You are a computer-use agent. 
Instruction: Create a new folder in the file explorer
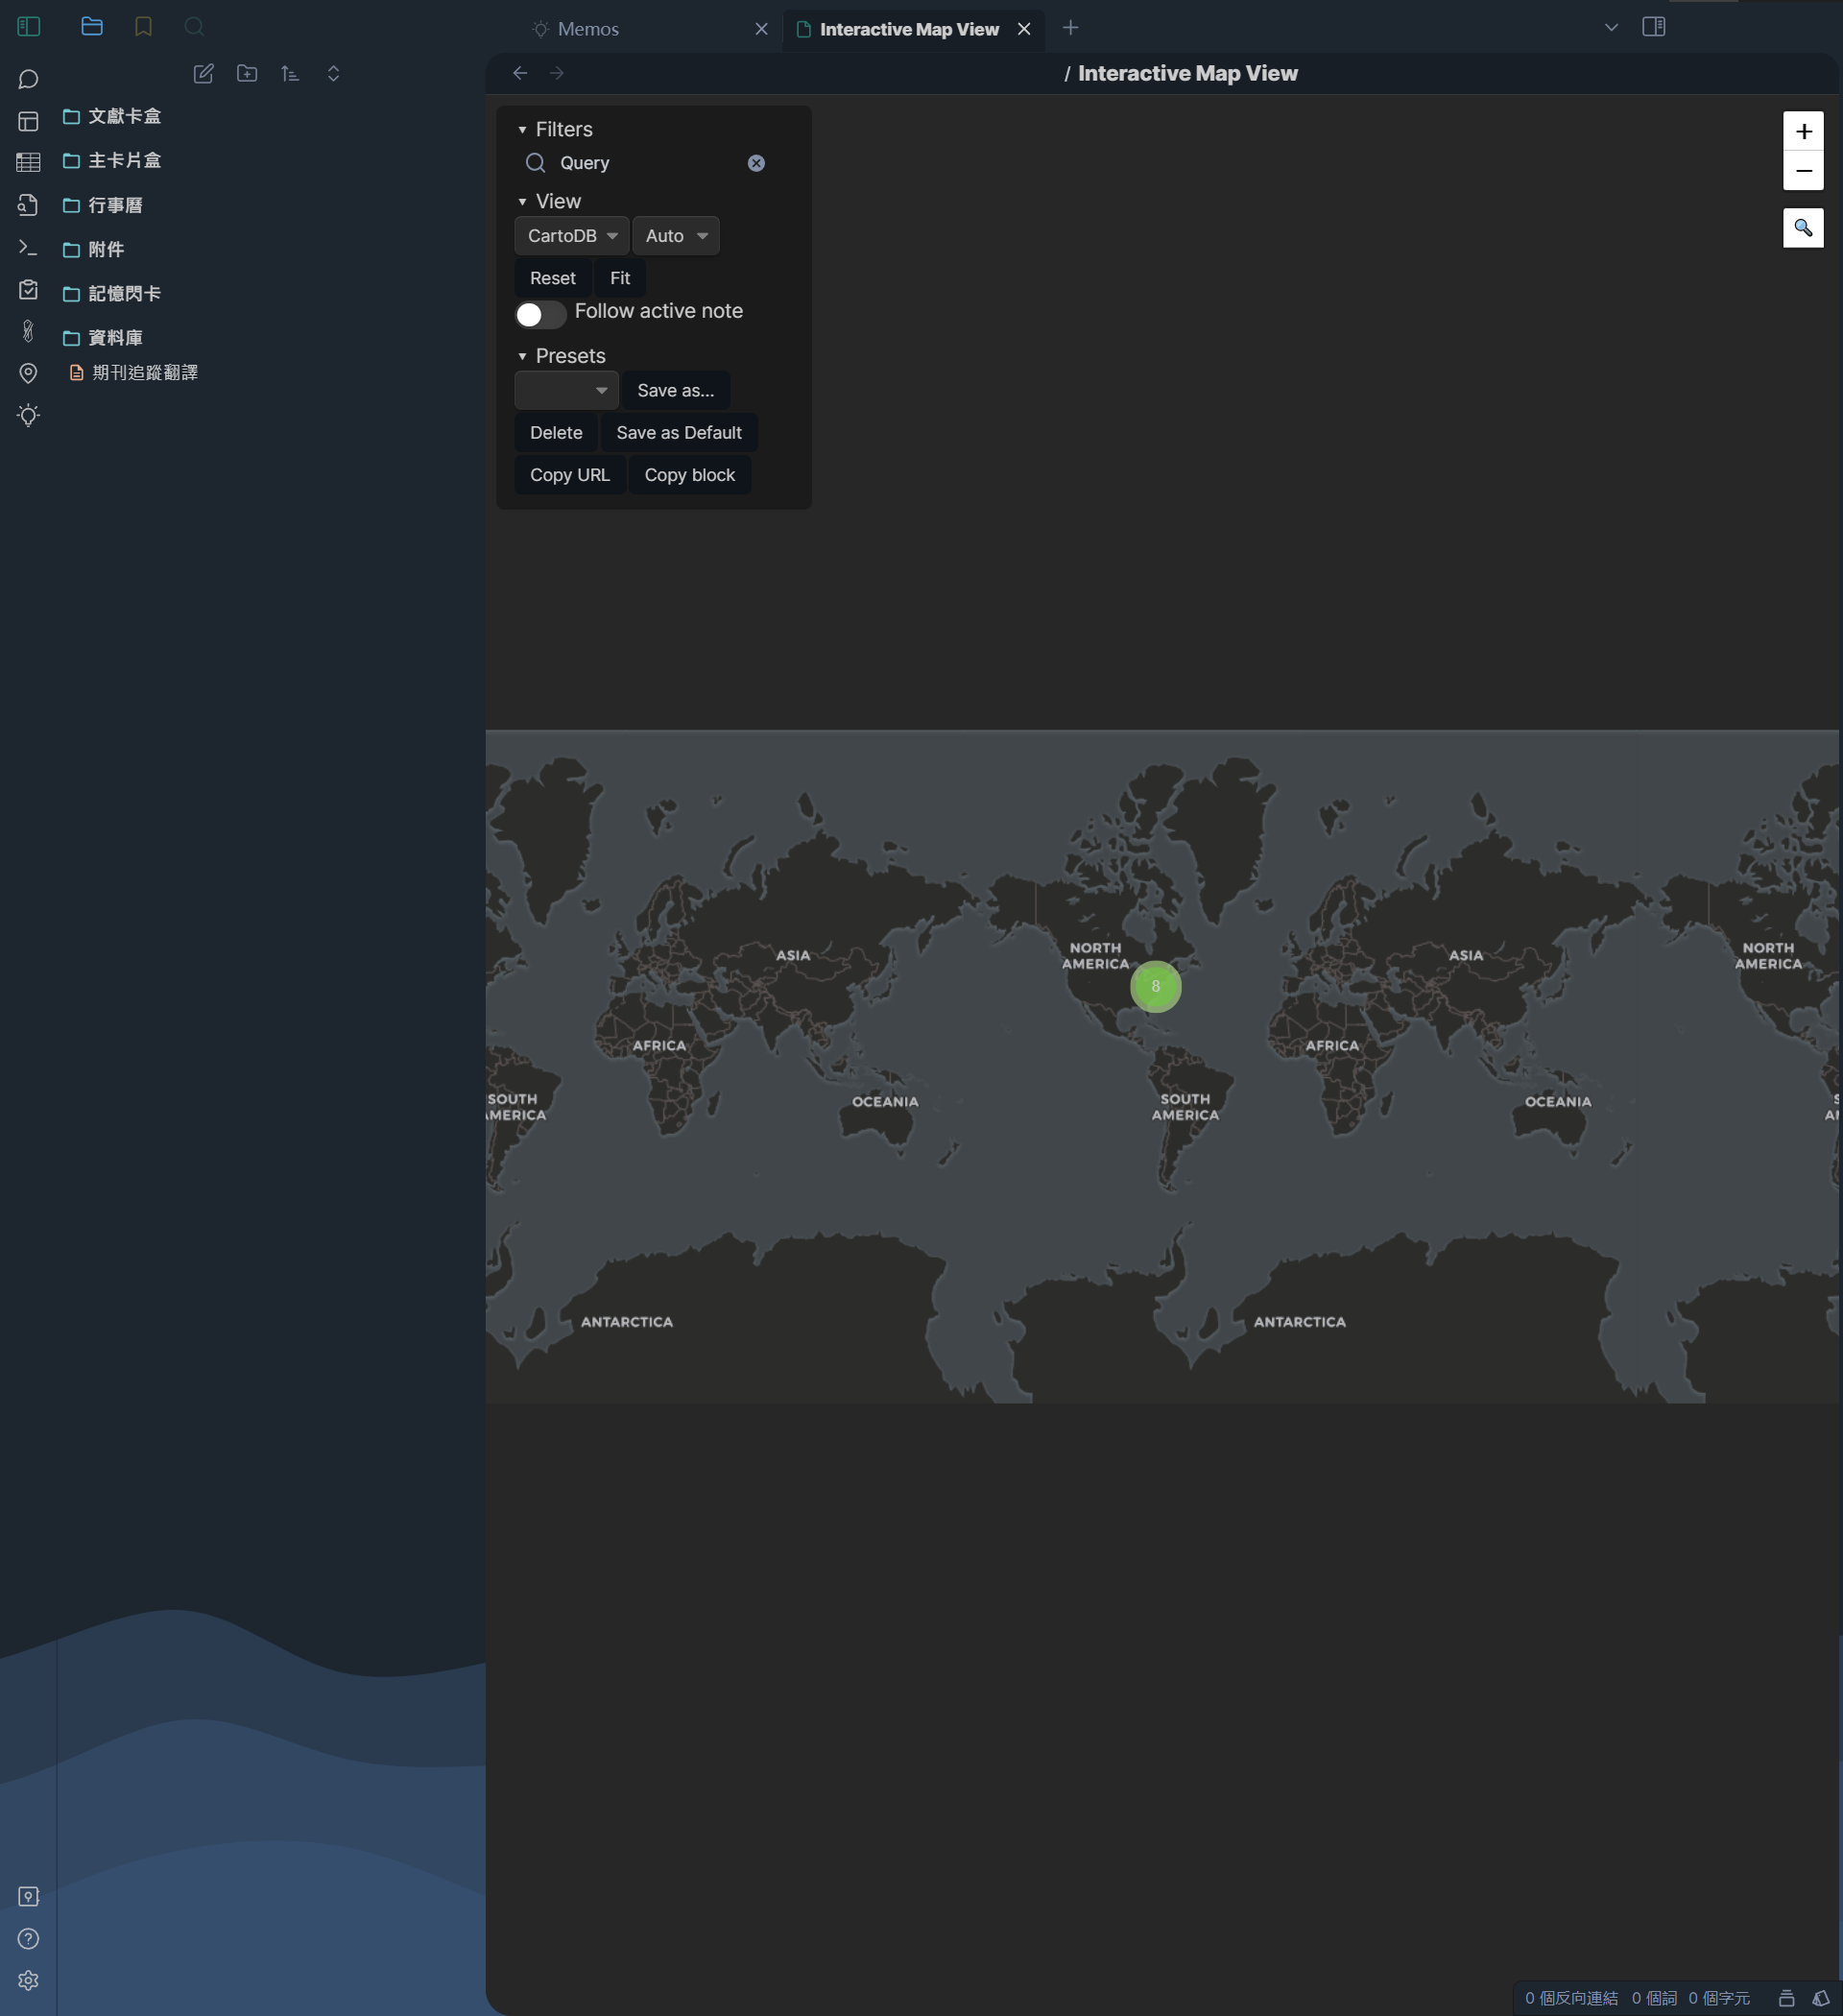(247, 73)
